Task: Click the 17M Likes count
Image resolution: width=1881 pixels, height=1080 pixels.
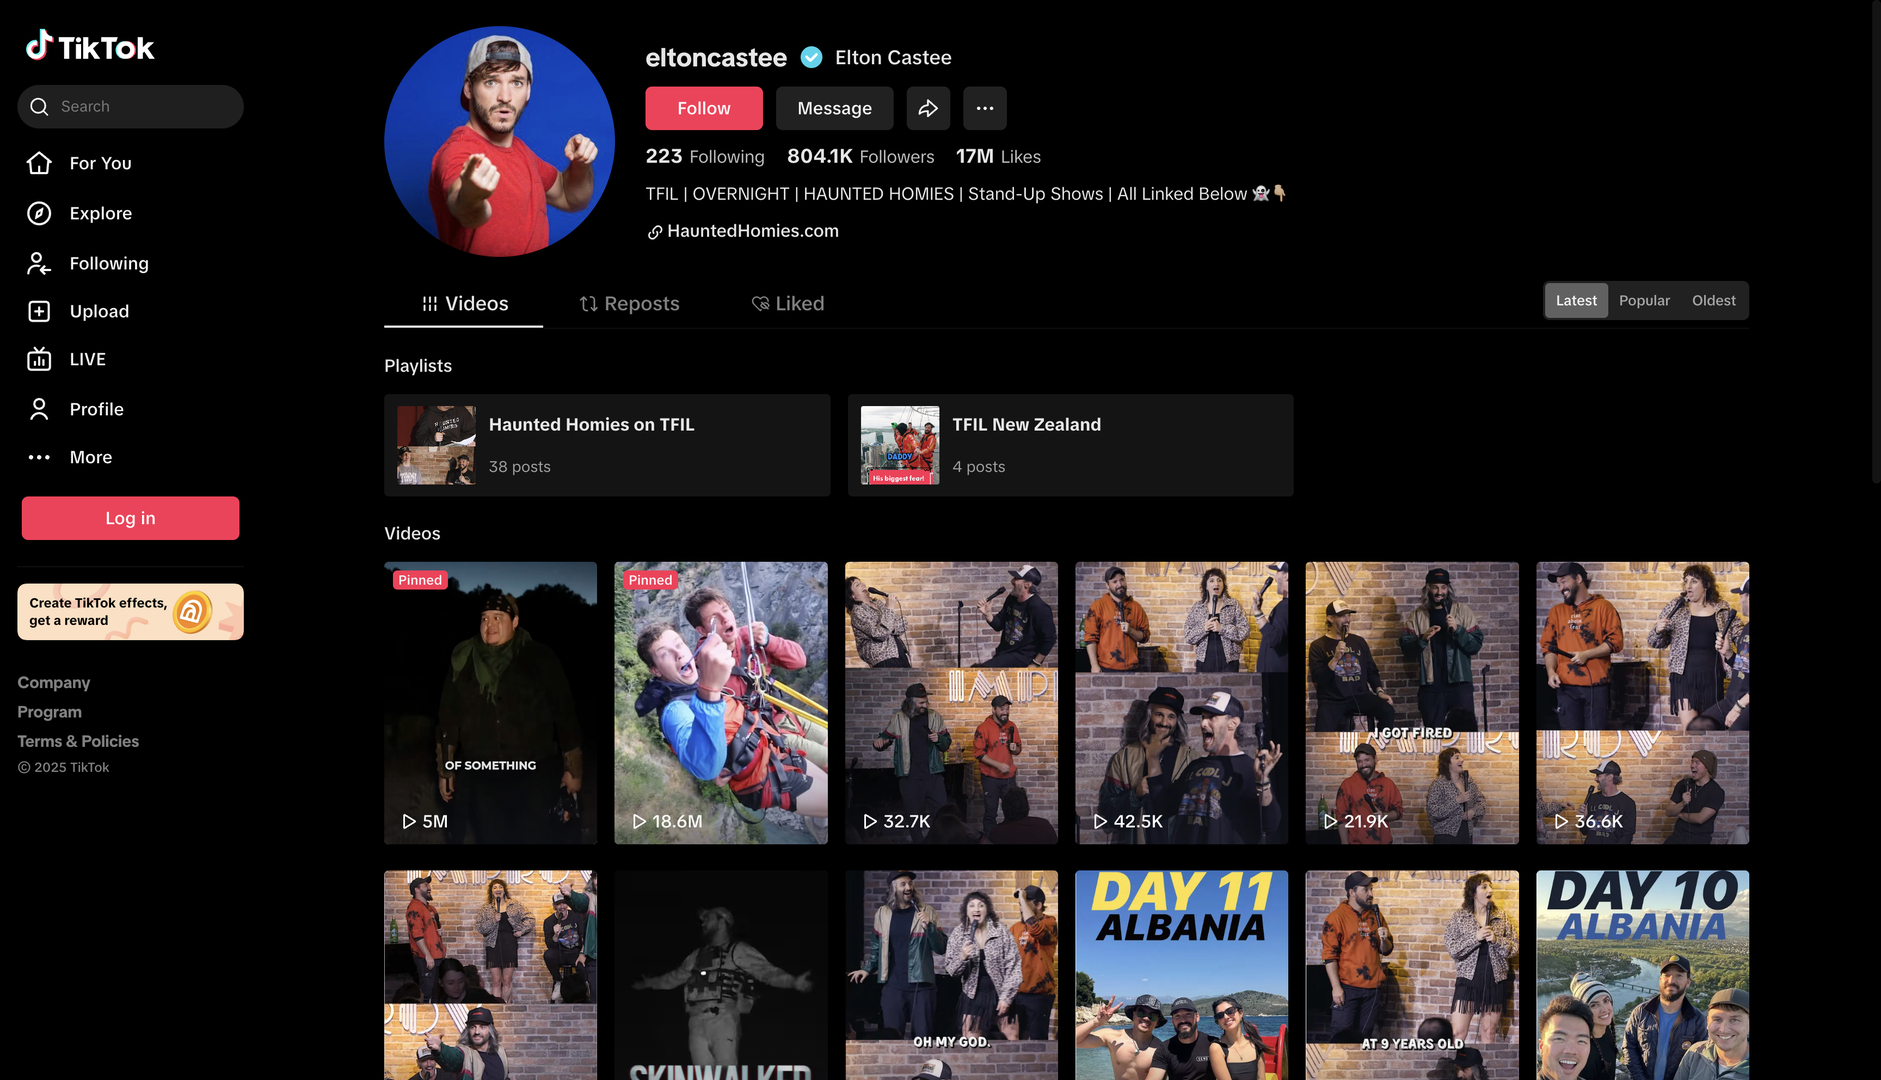Action: tap(998, 157)
